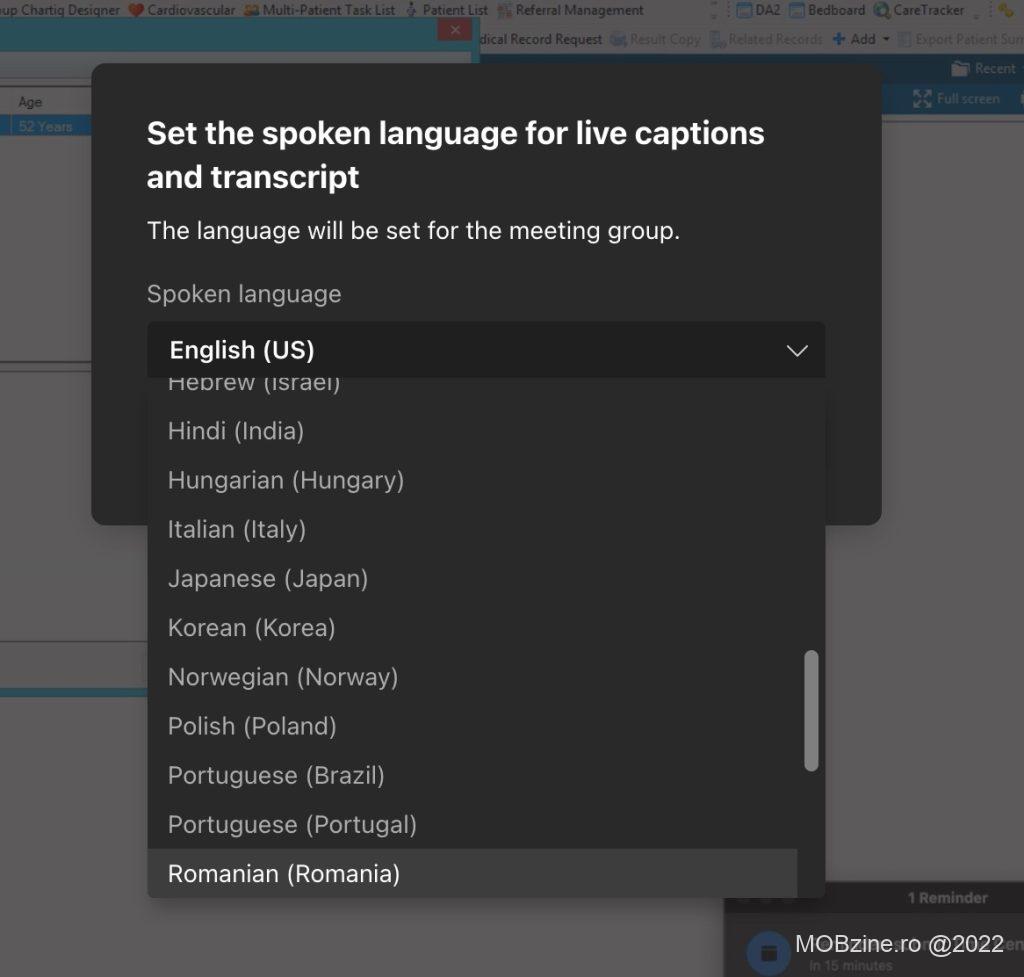The width and height of the screenshot is (1024, 977).
Task: Click the language list scrollbar thumb
Action: [811, 710]
